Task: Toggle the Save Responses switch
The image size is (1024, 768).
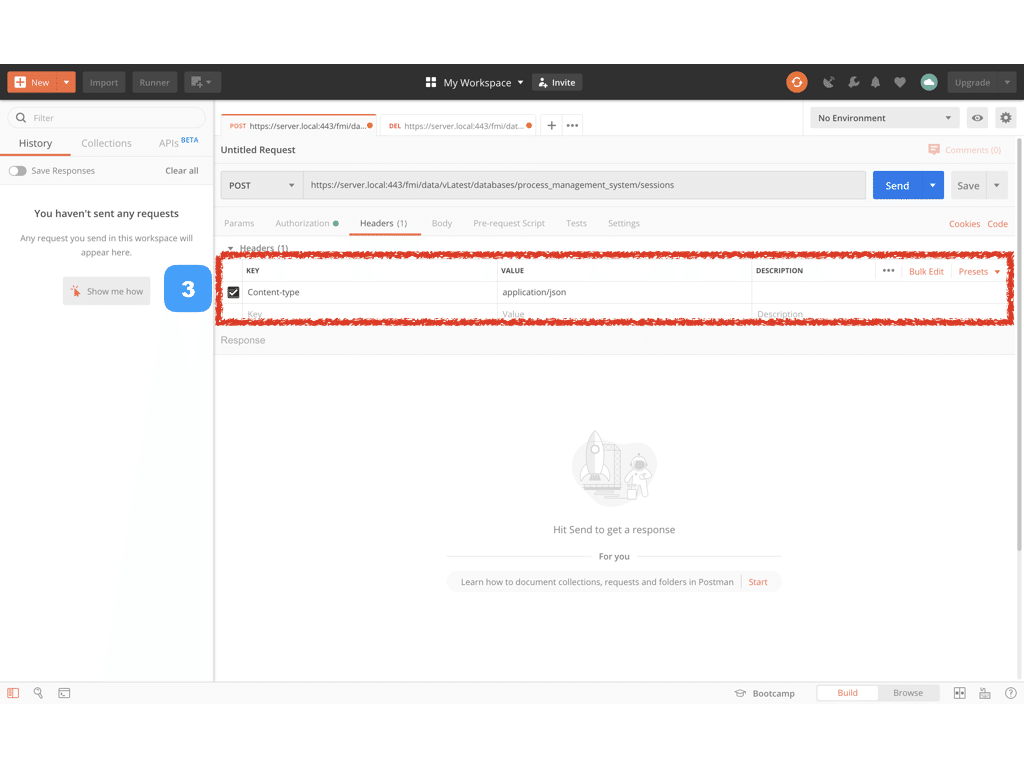Action: [x=18, y=170]
